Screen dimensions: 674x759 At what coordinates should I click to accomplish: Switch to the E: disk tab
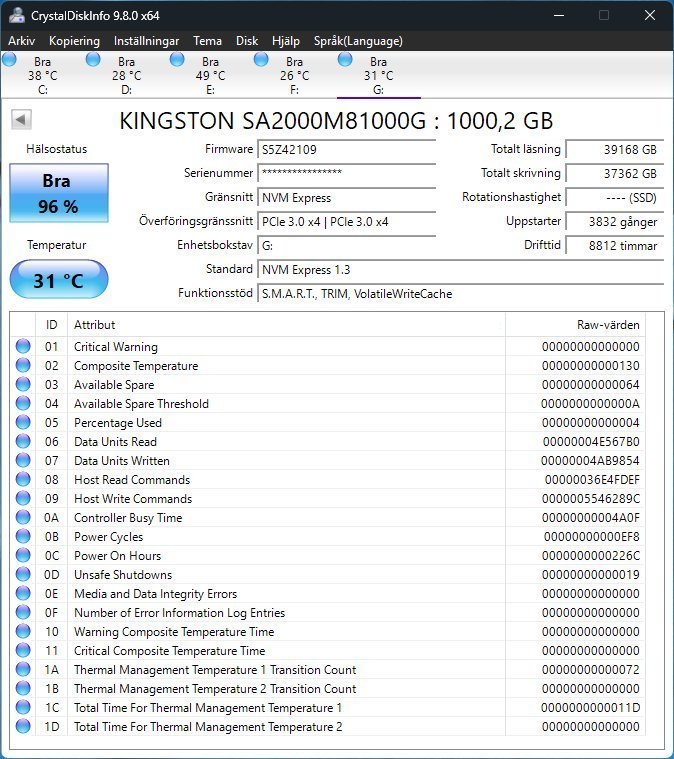click(210, 75)
